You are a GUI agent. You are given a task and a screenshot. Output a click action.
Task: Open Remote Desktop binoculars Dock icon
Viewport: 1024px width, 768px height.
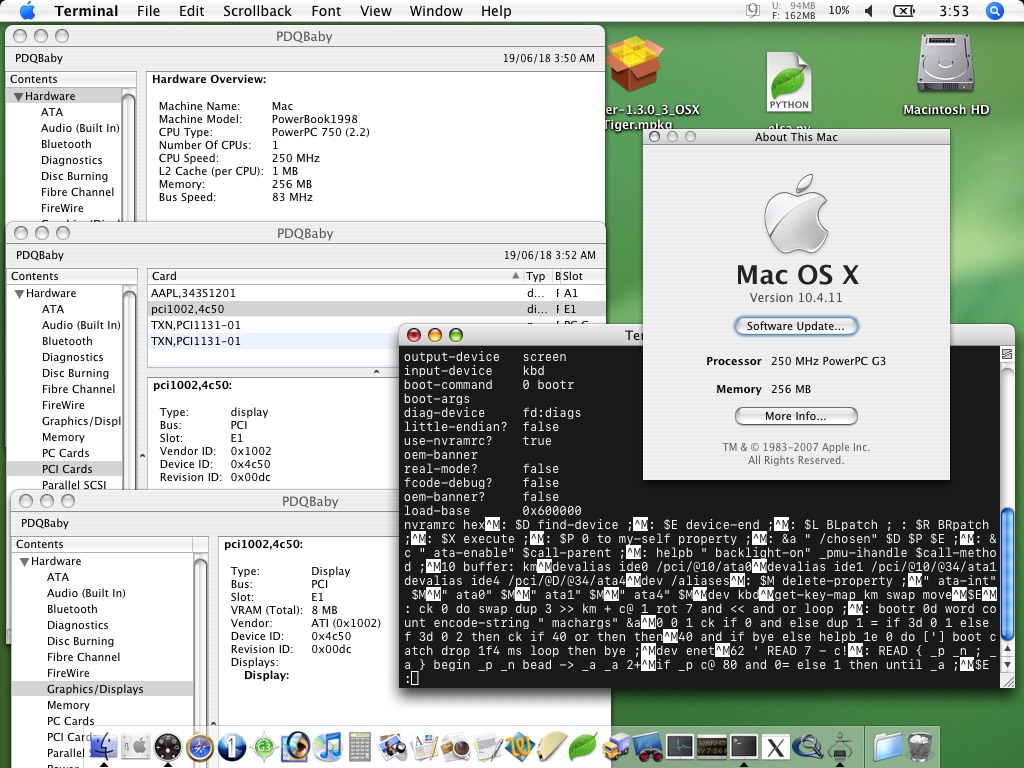coord(647,746)
